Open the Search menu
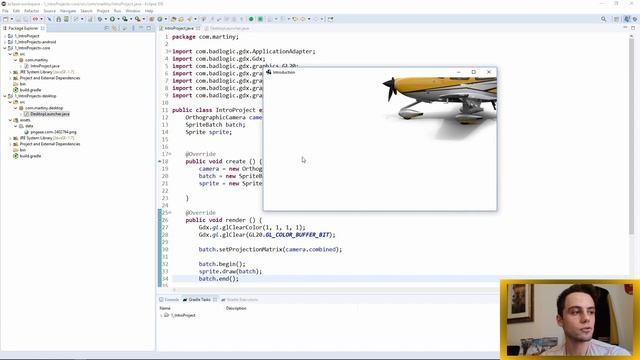 pos(86,11)
